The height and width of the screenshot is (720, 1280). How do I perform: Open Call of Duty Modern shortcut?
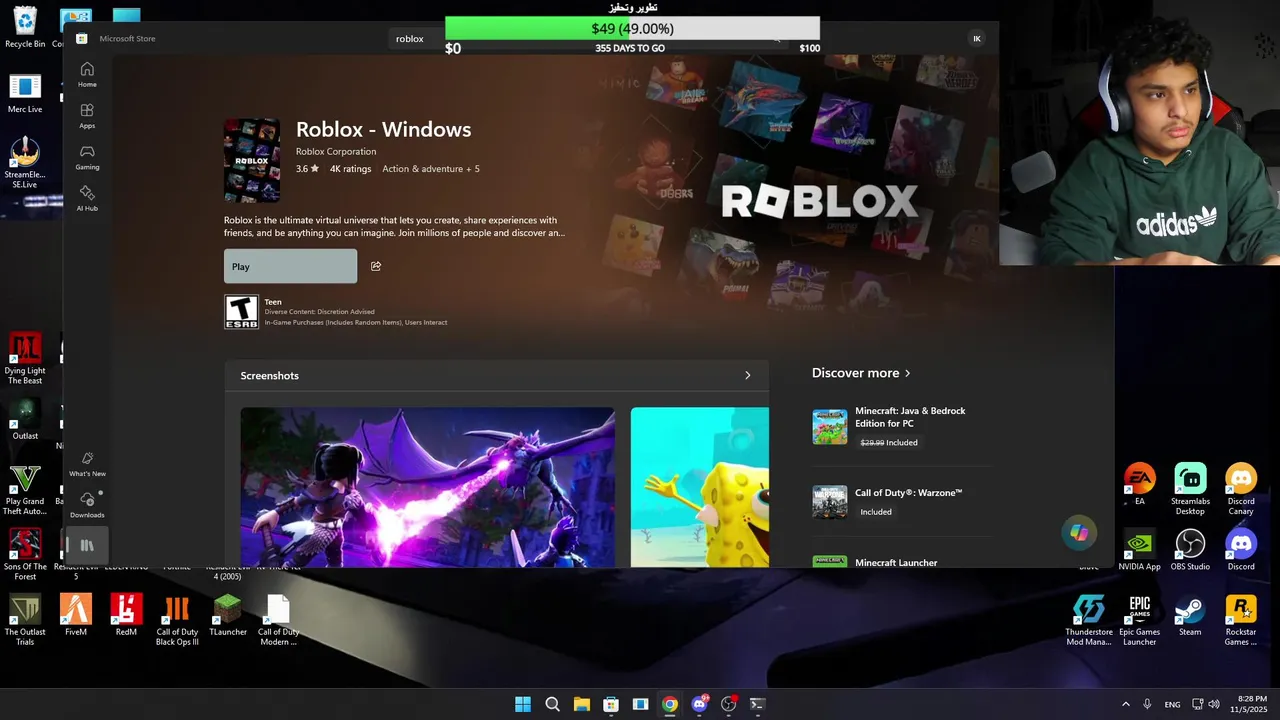point(278,619)
